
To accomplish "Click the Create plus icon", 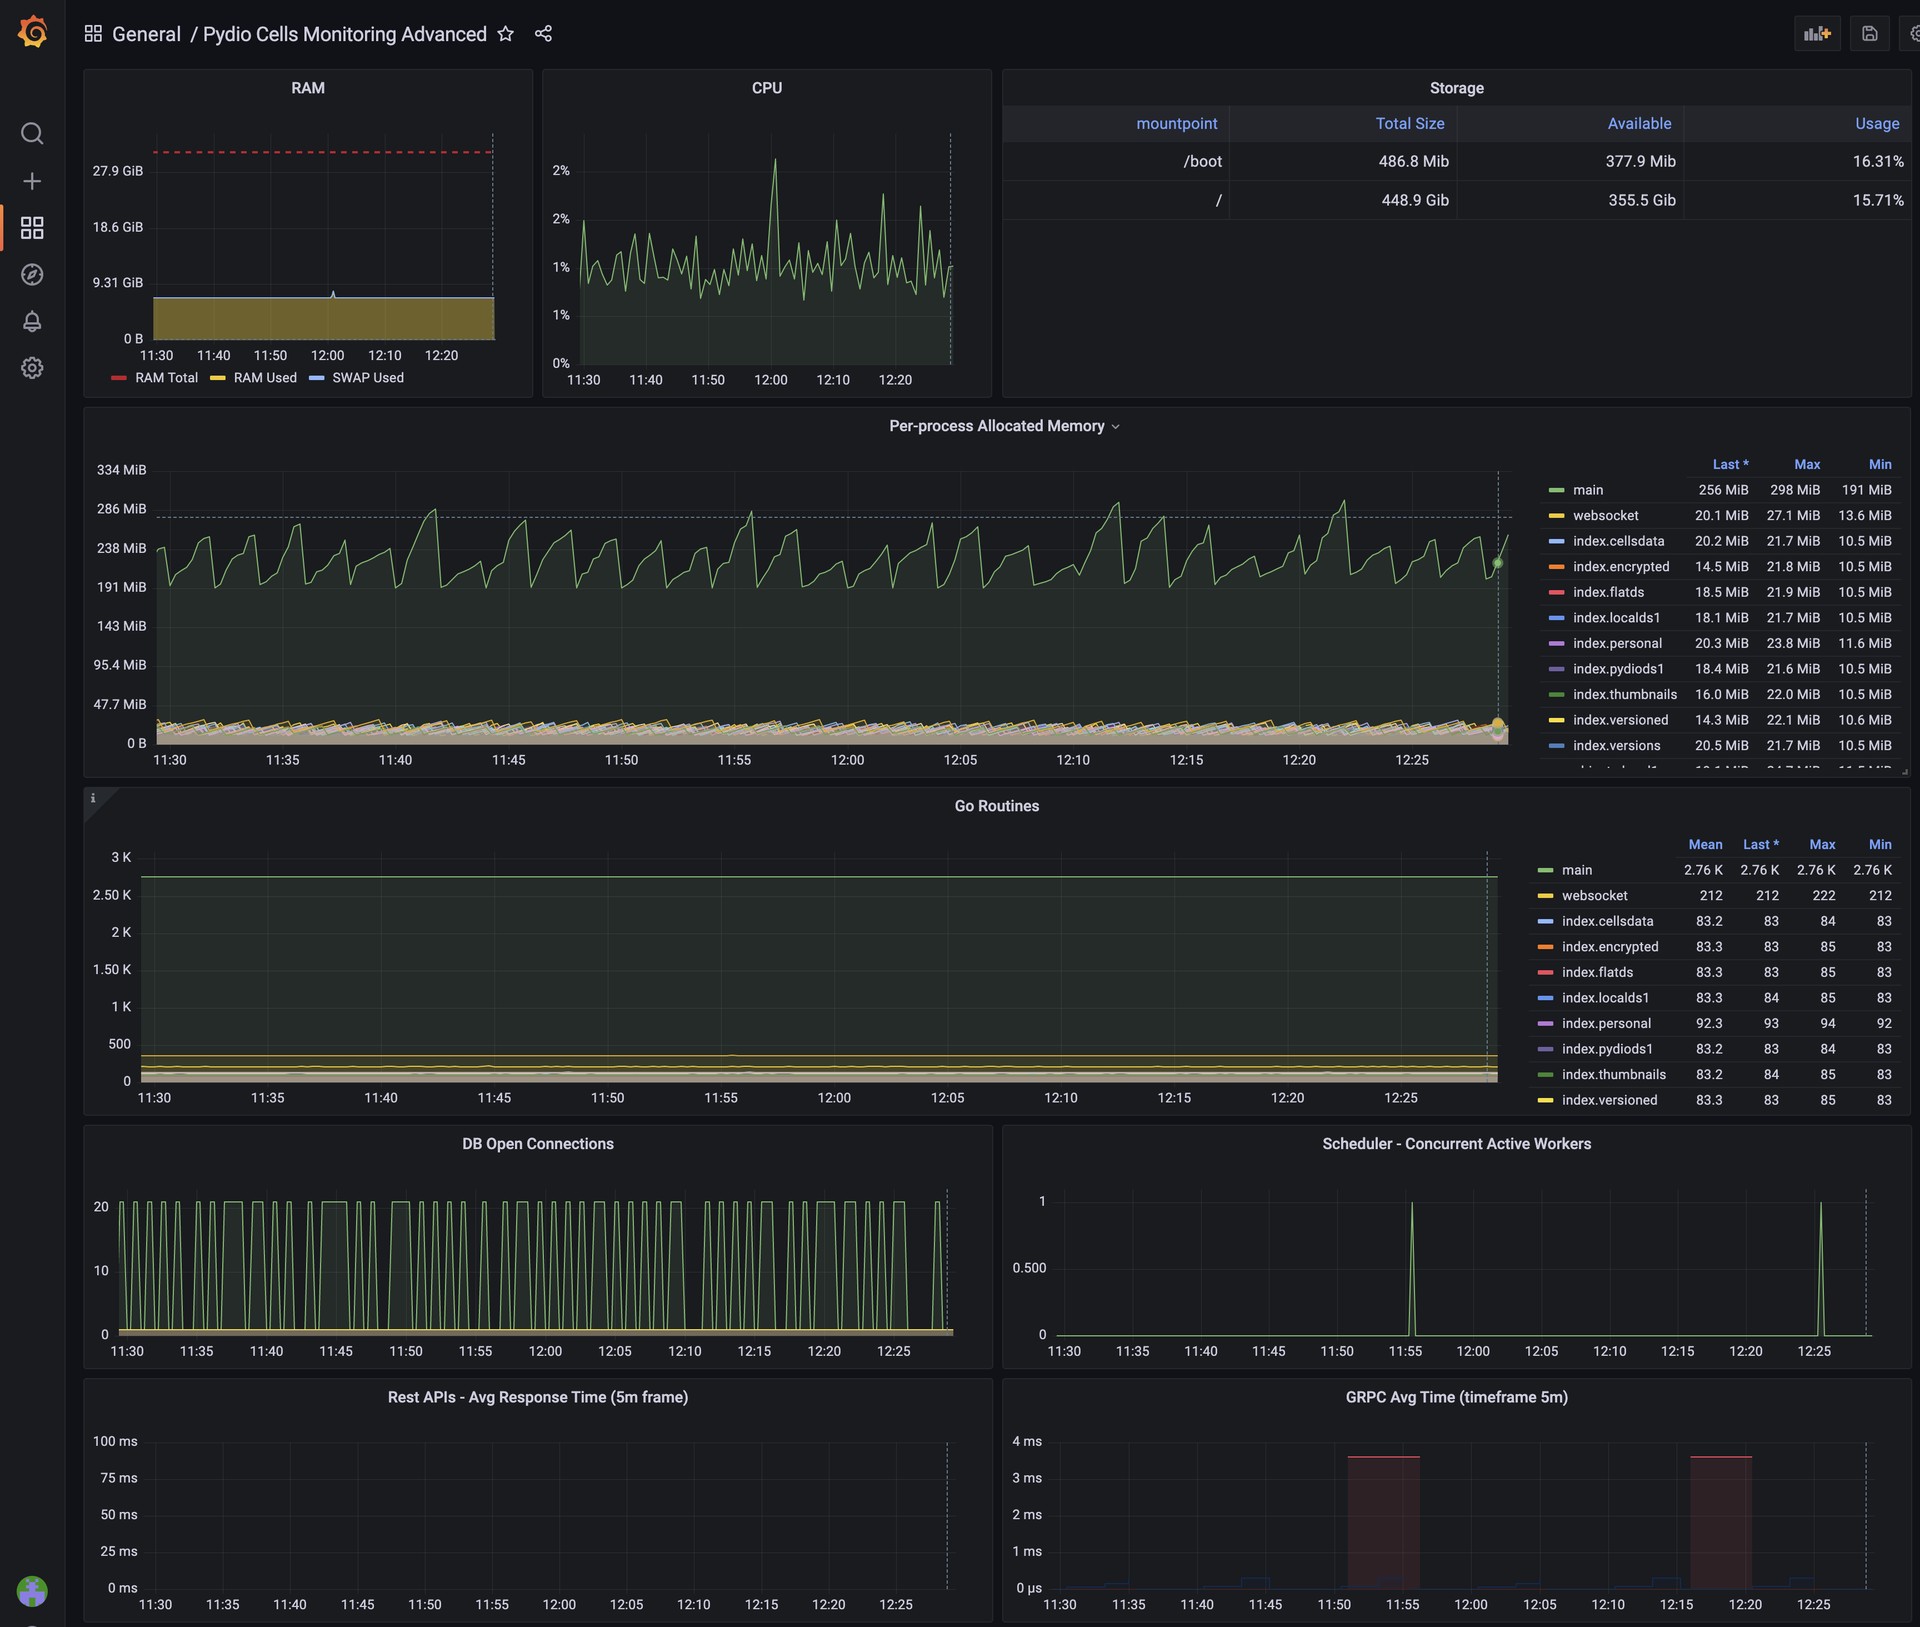I will (32, 181).
